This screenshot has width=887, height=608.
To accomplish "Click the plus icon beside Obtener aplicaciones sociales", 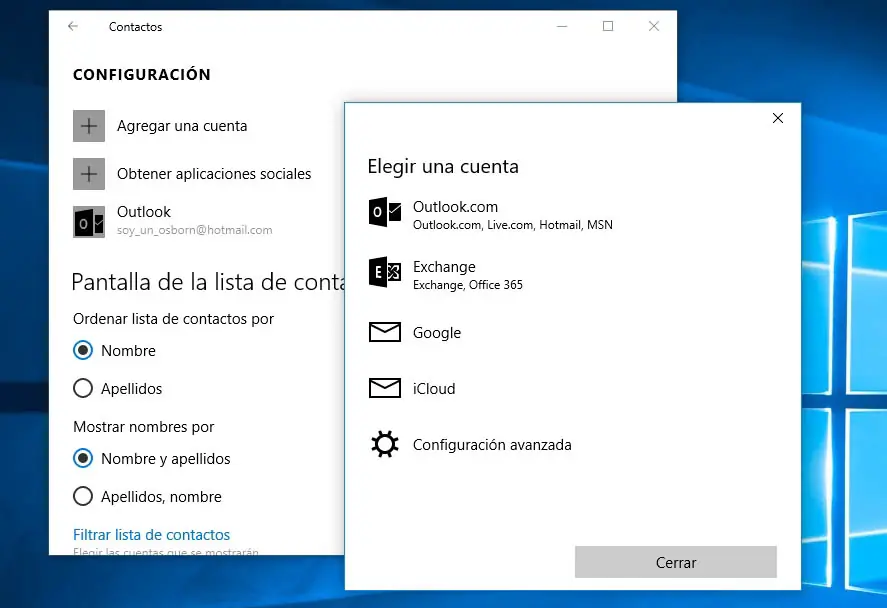I will tap(89, 174).
